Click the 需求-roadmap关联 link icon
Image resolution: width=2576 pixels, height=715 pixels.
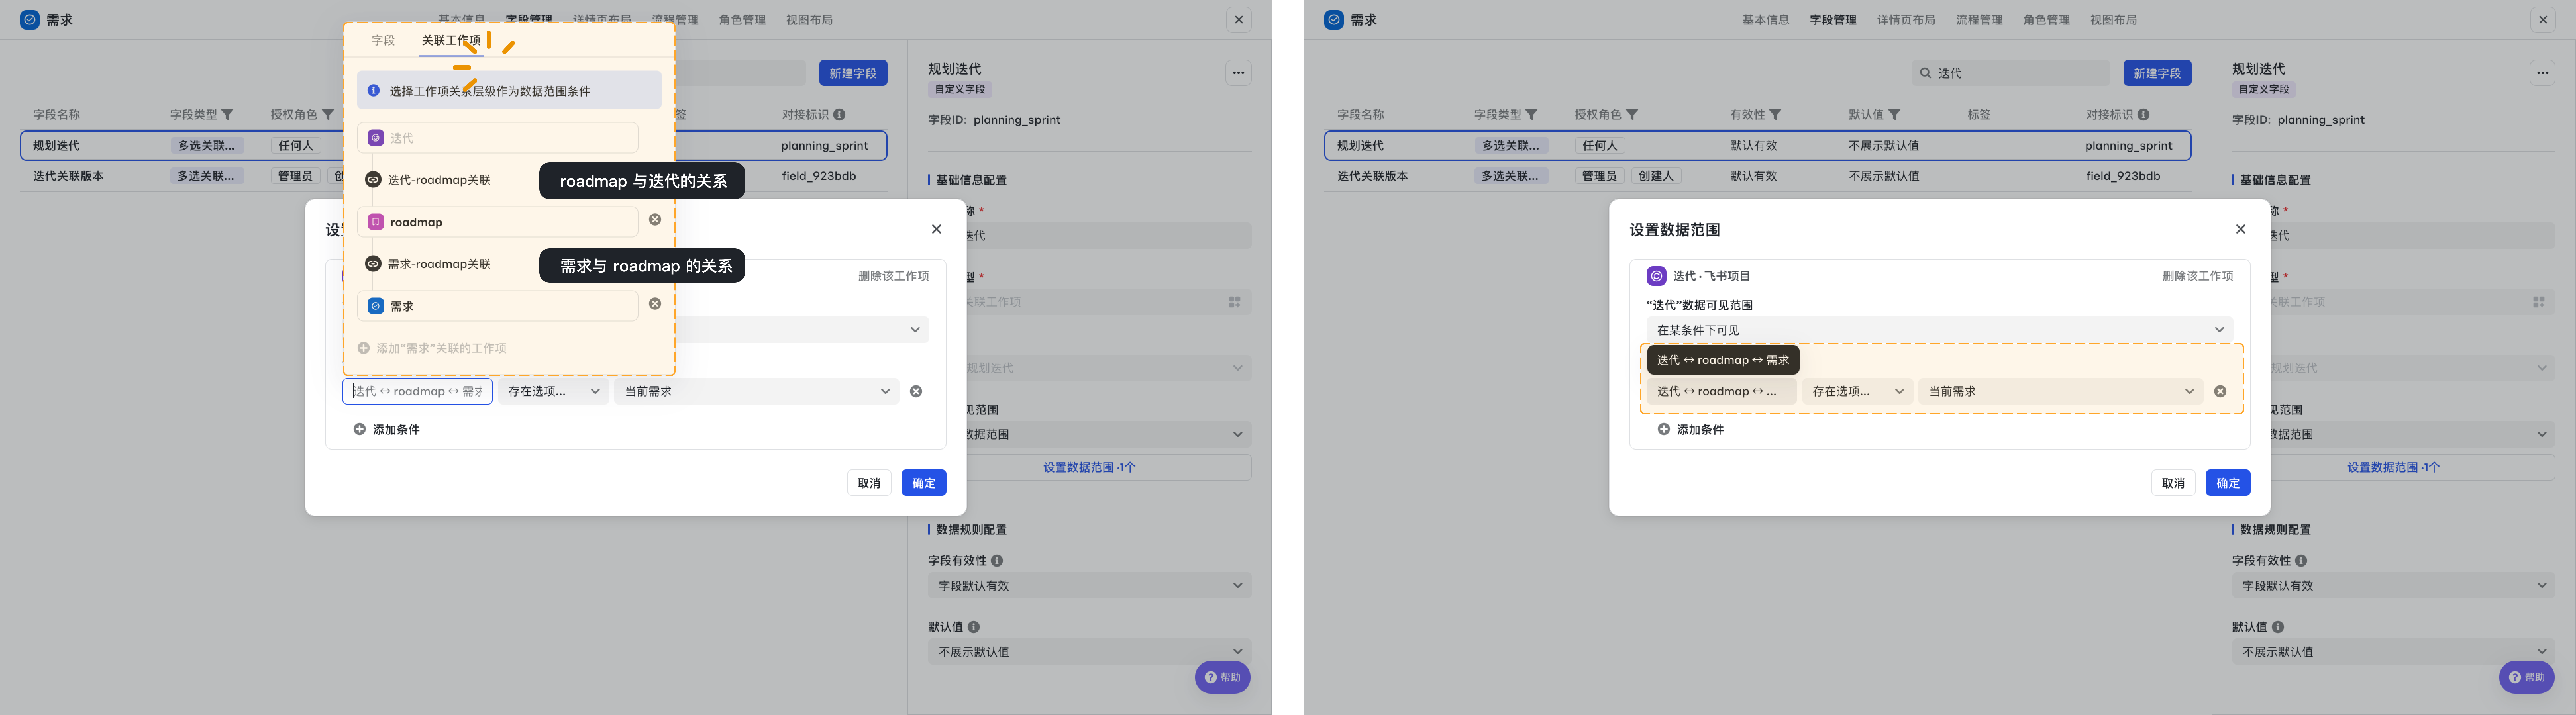click(373, 264)
